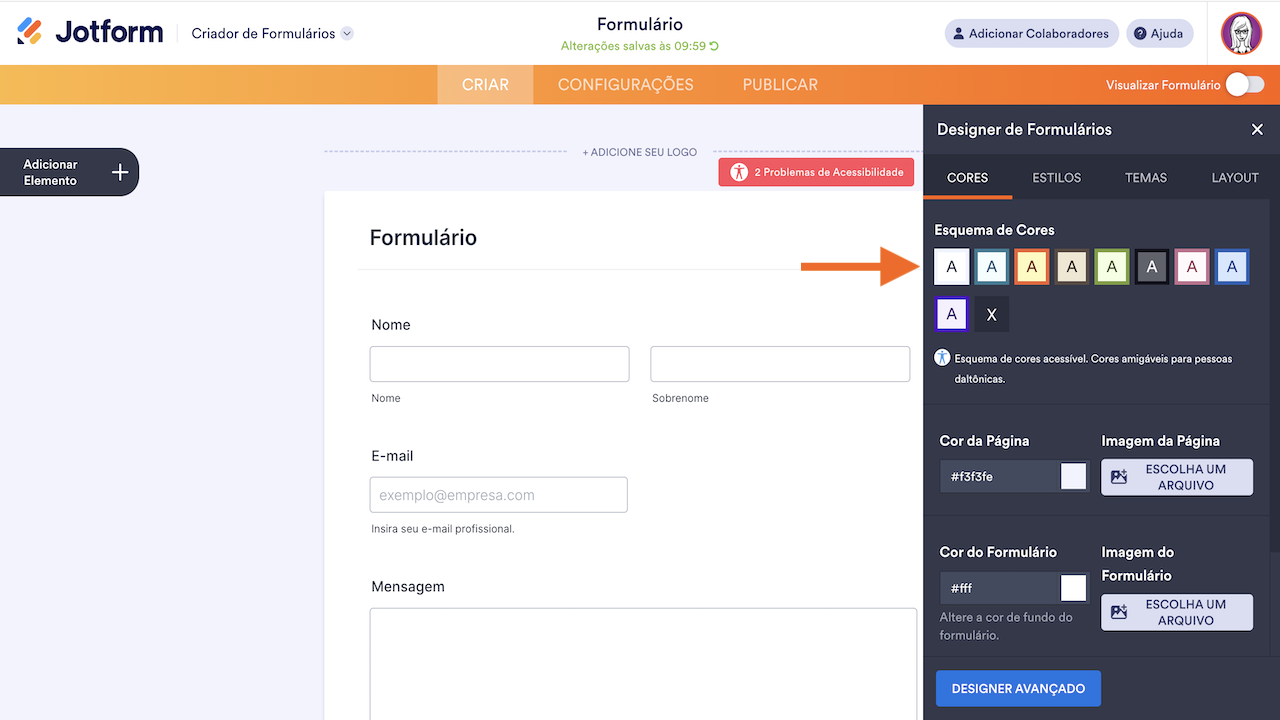Close the Designer de Formulários panel

pos(1257,129)
